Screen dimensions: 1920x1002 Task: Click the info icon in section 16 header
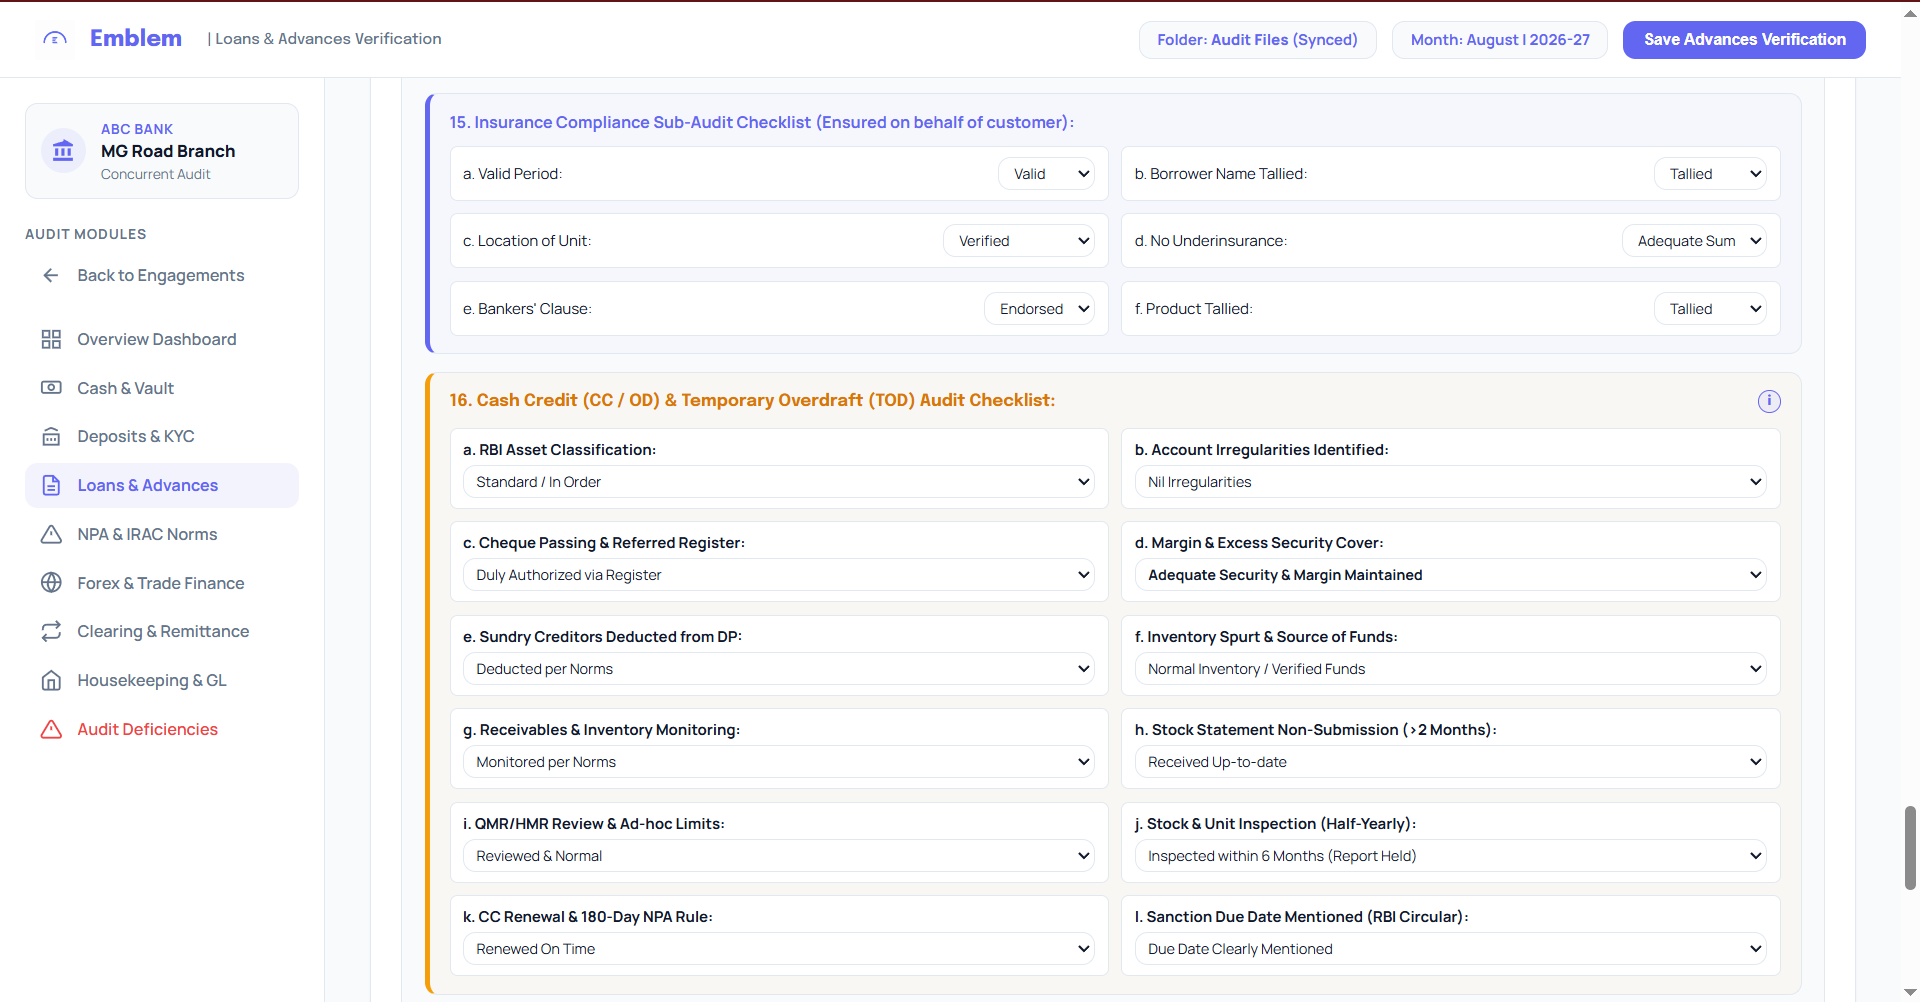click(x=1769, y=401)
